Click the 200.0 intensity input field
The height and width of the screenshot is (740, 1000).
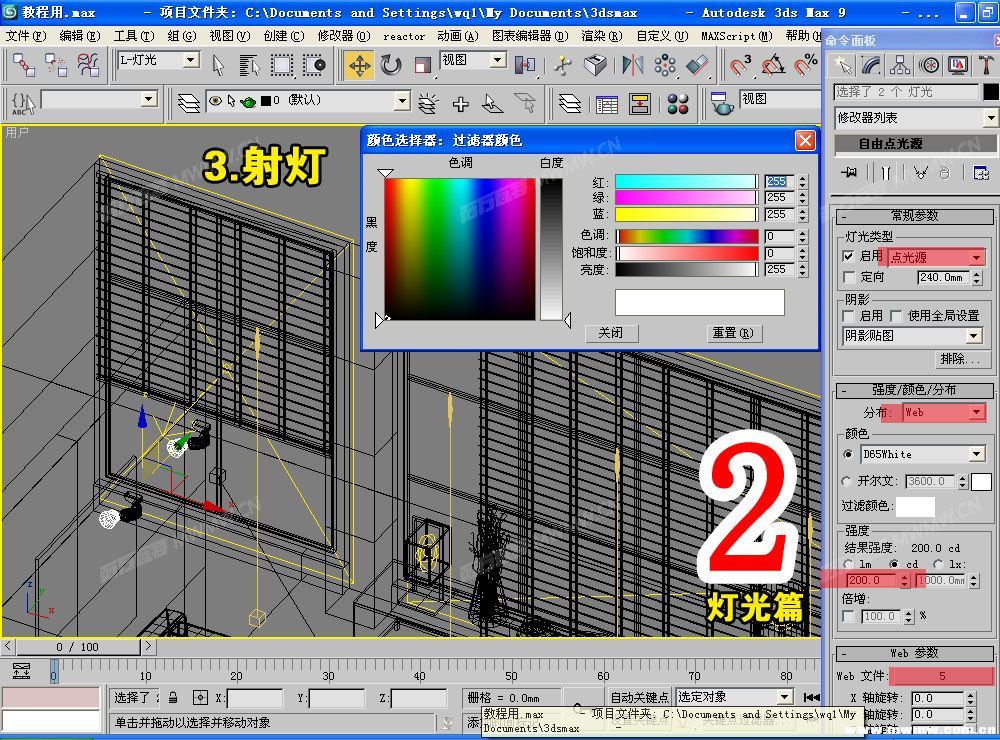[x=872, y=581]
